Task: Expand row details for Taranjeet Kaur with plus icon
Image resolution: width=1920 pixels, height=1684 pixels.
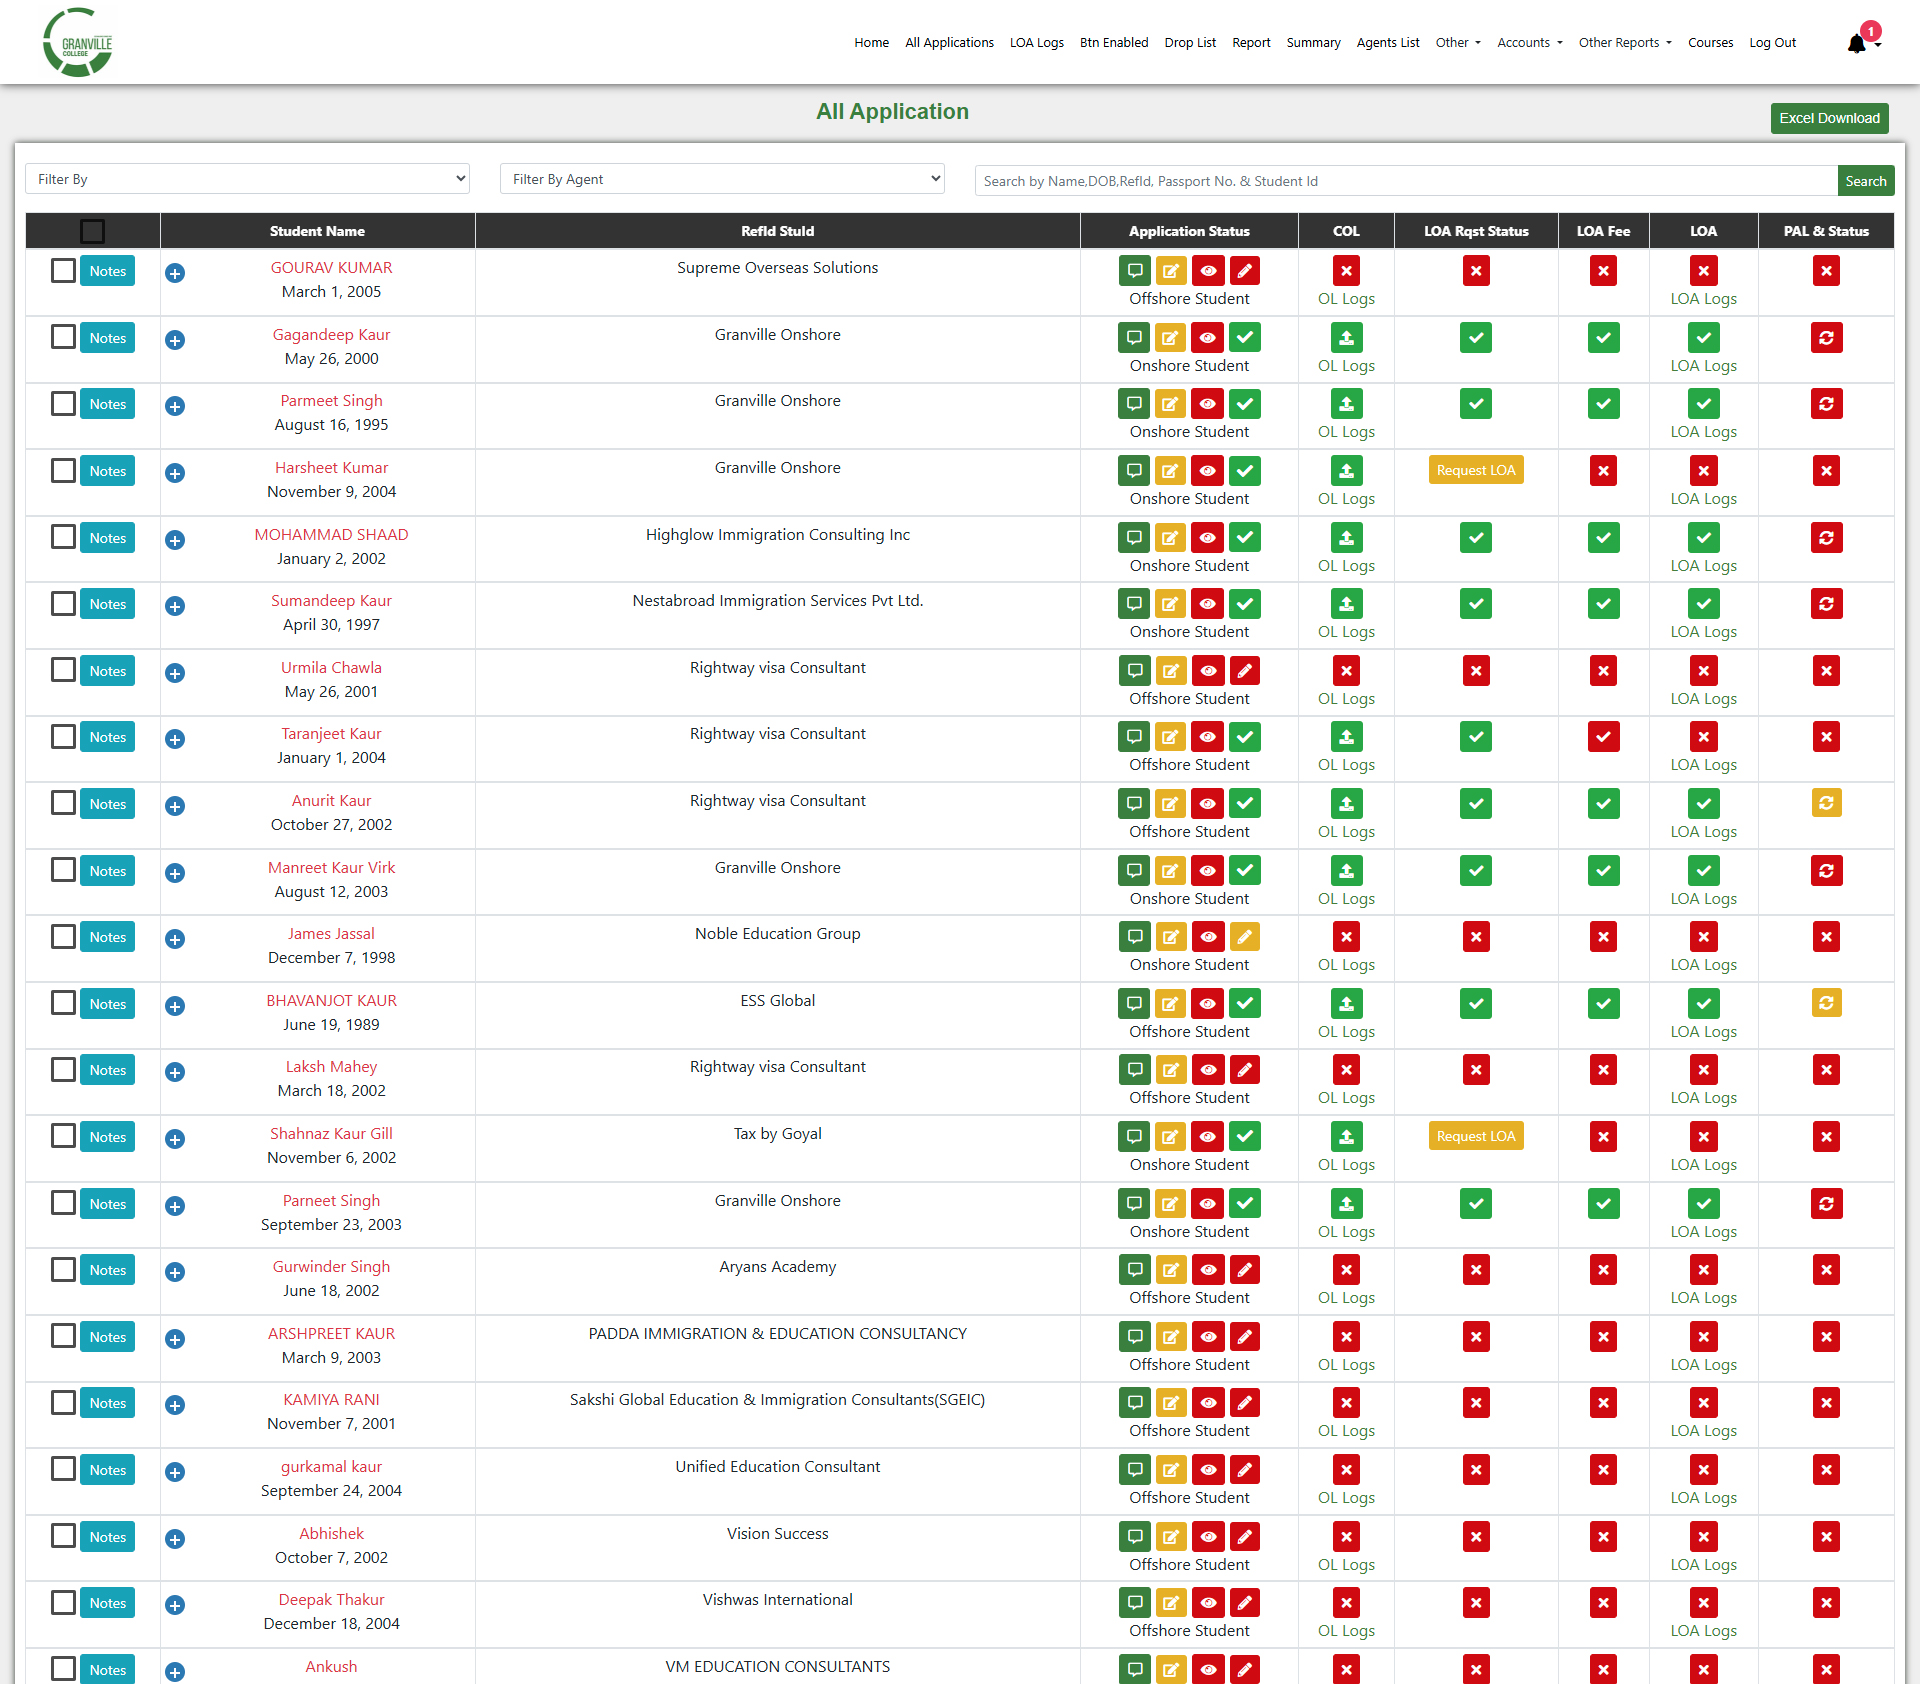Action: (175, 739)
